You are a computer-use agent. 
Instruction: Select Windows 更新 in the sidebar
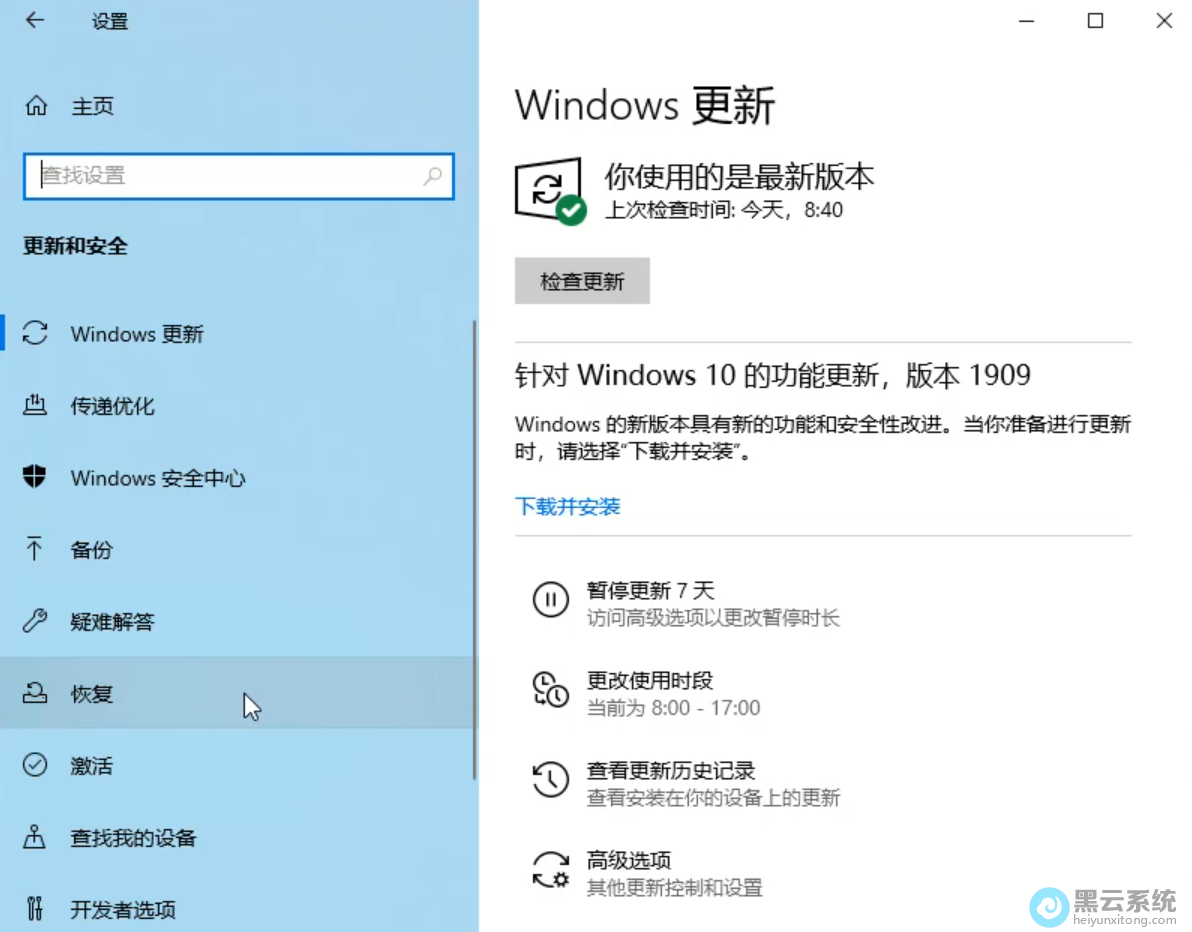137,335
